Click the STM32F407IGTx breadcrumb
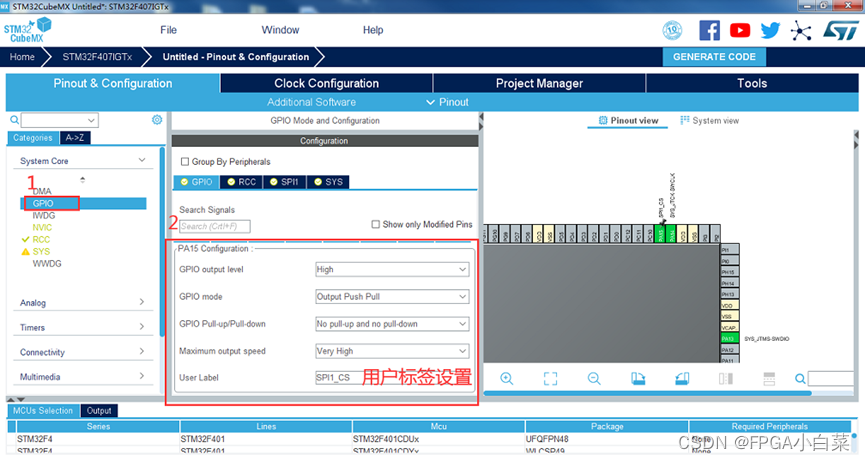 97,57
